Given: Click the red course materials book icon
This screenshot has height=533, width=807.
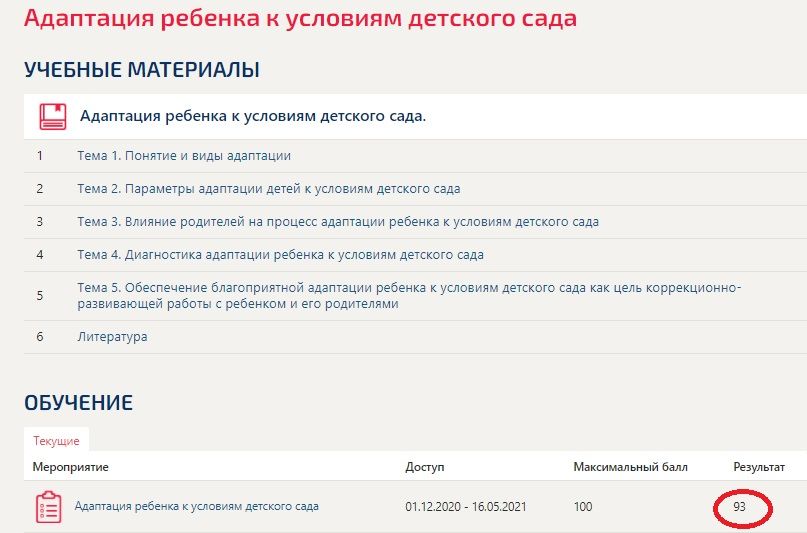Looking at the screenshot, I should [53, 117].
